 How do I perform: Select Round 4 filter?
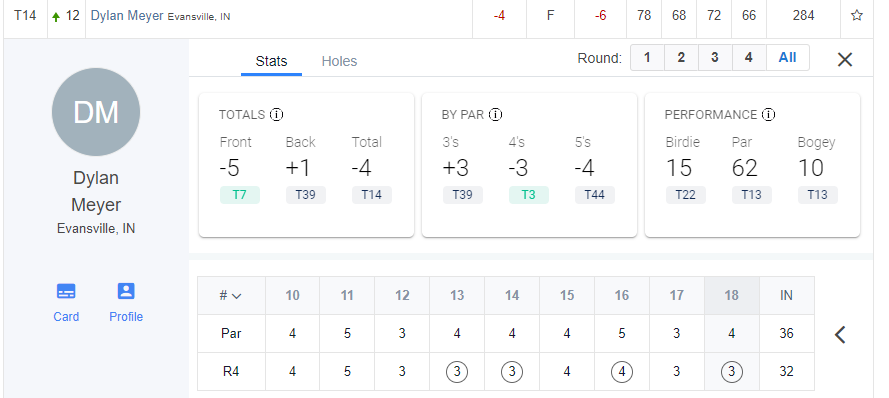pos(749,58)
